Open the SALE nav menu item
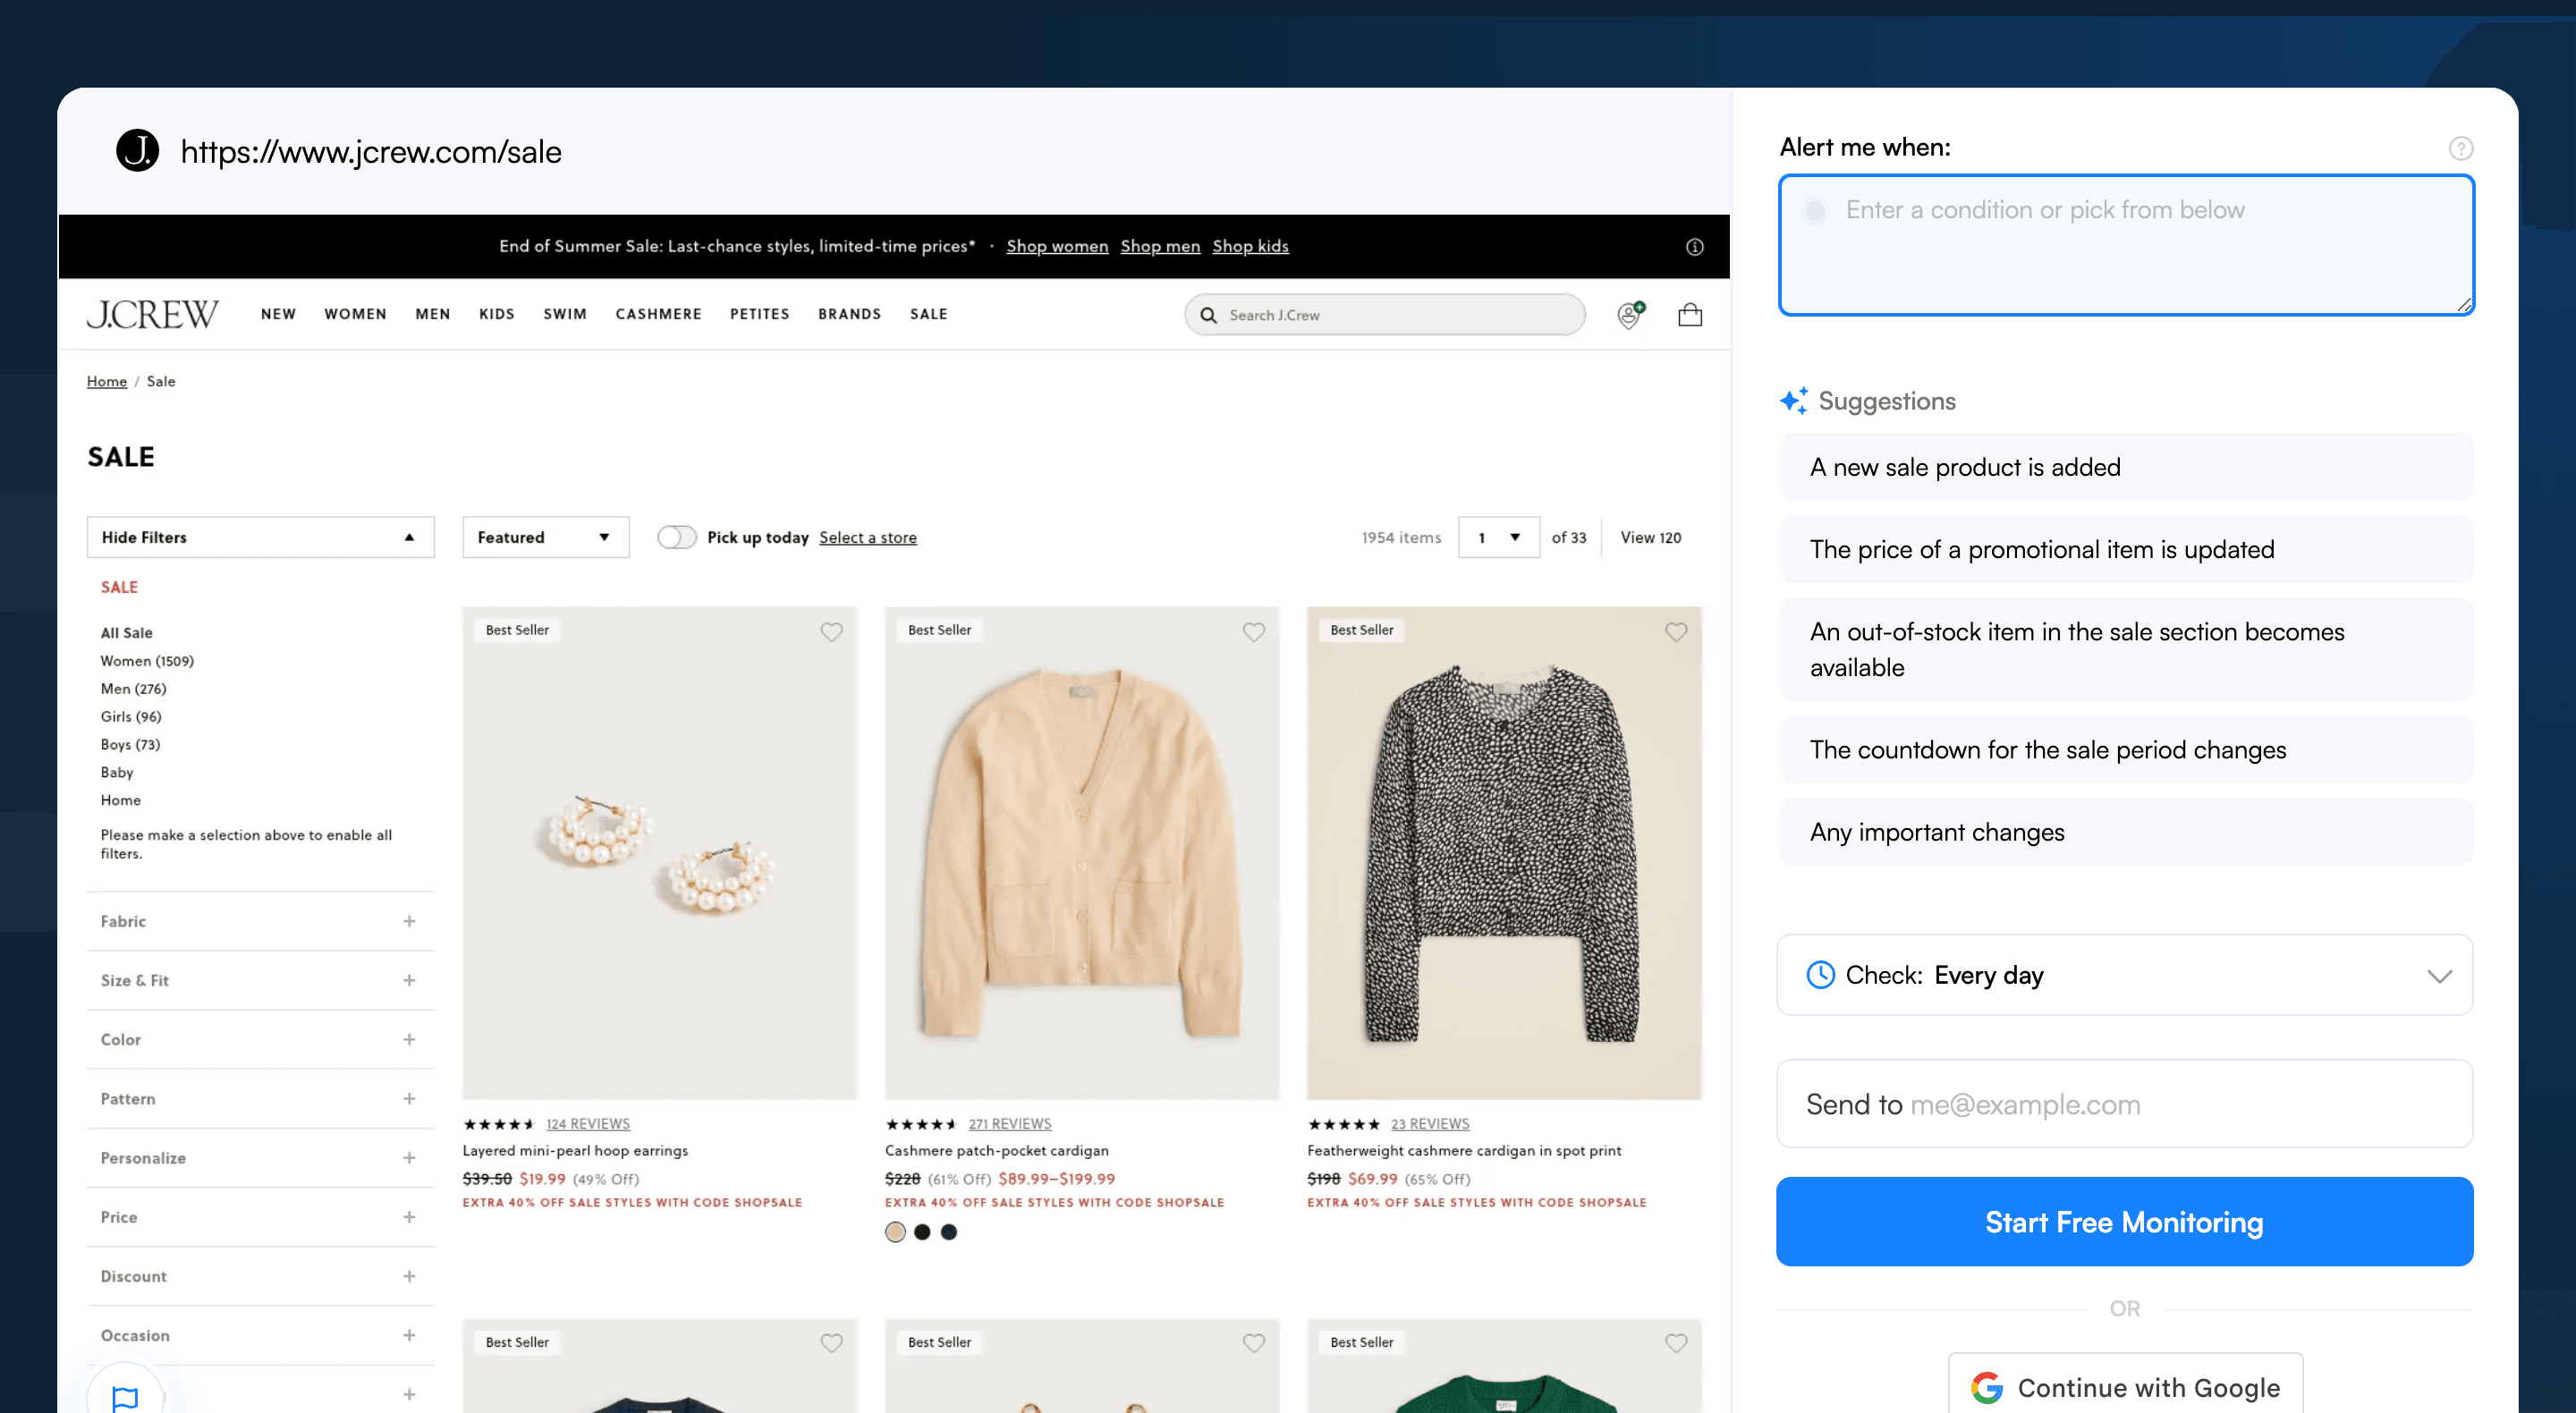The height and width of the screenshot is (1413, 2576). 928,314
